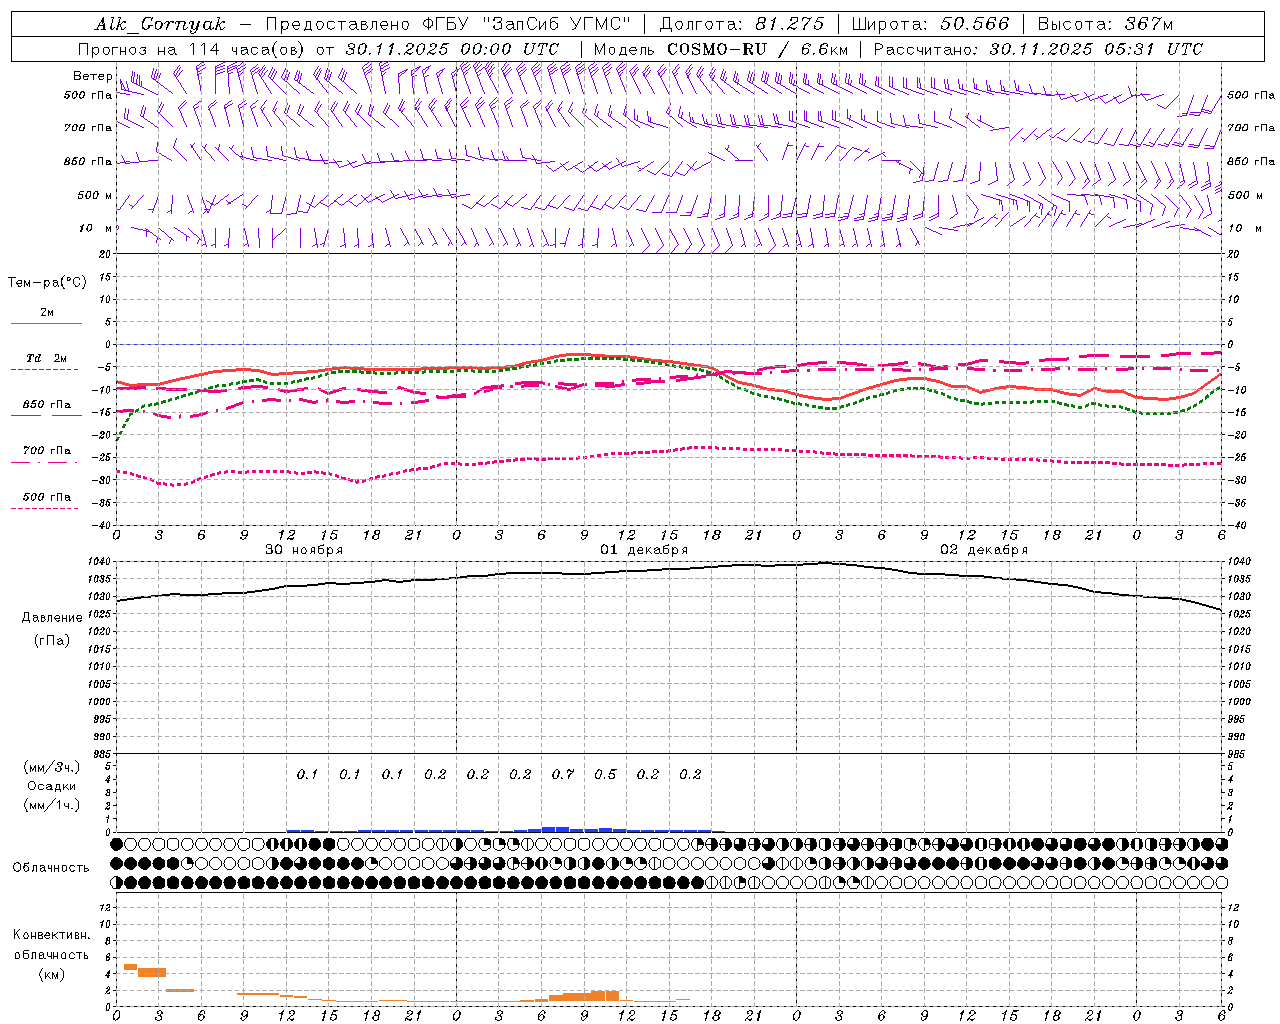Click the date label 30 ноября

(x=303, y=550)
